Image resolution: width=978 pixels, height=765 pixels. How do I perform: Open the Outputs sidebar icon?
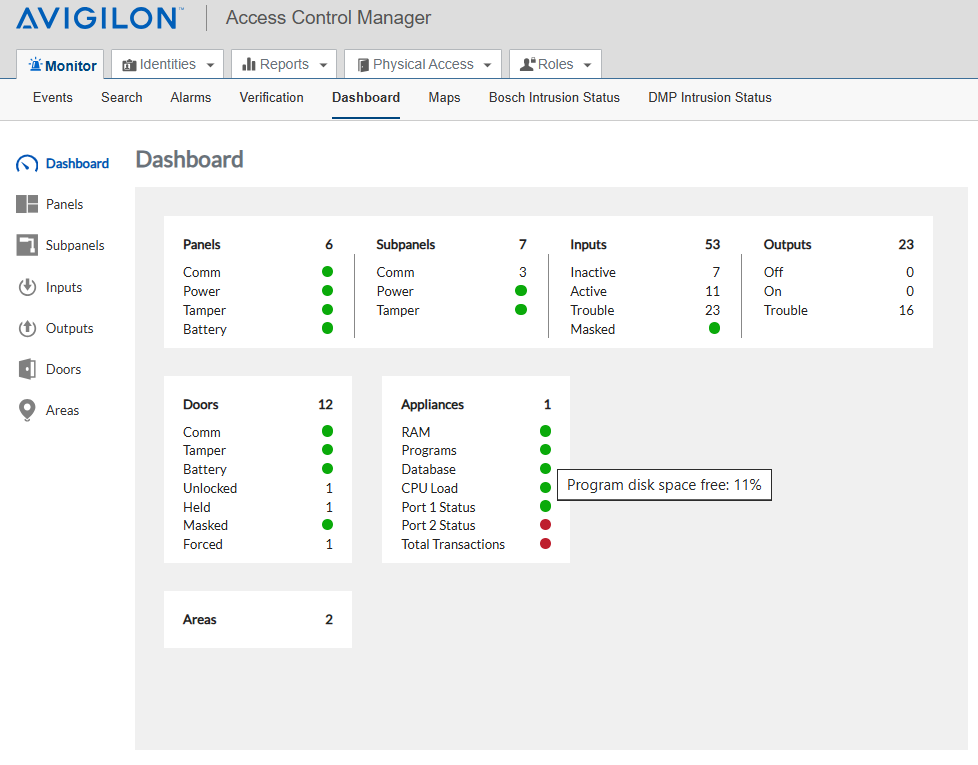(27, 328)
